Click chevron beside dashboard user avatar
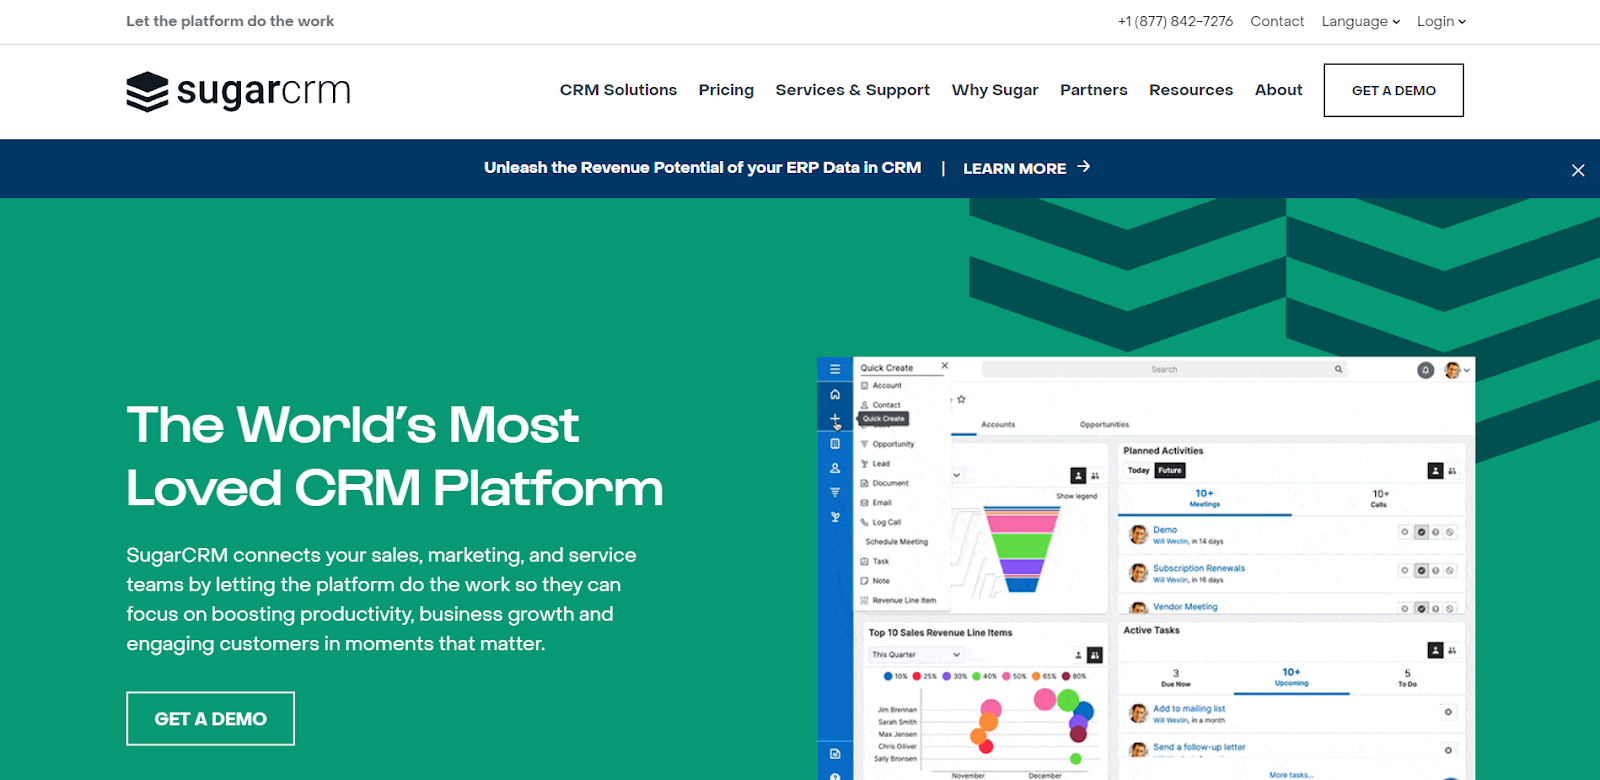This screenshot has width=1600, height=780. (1467, 370)
